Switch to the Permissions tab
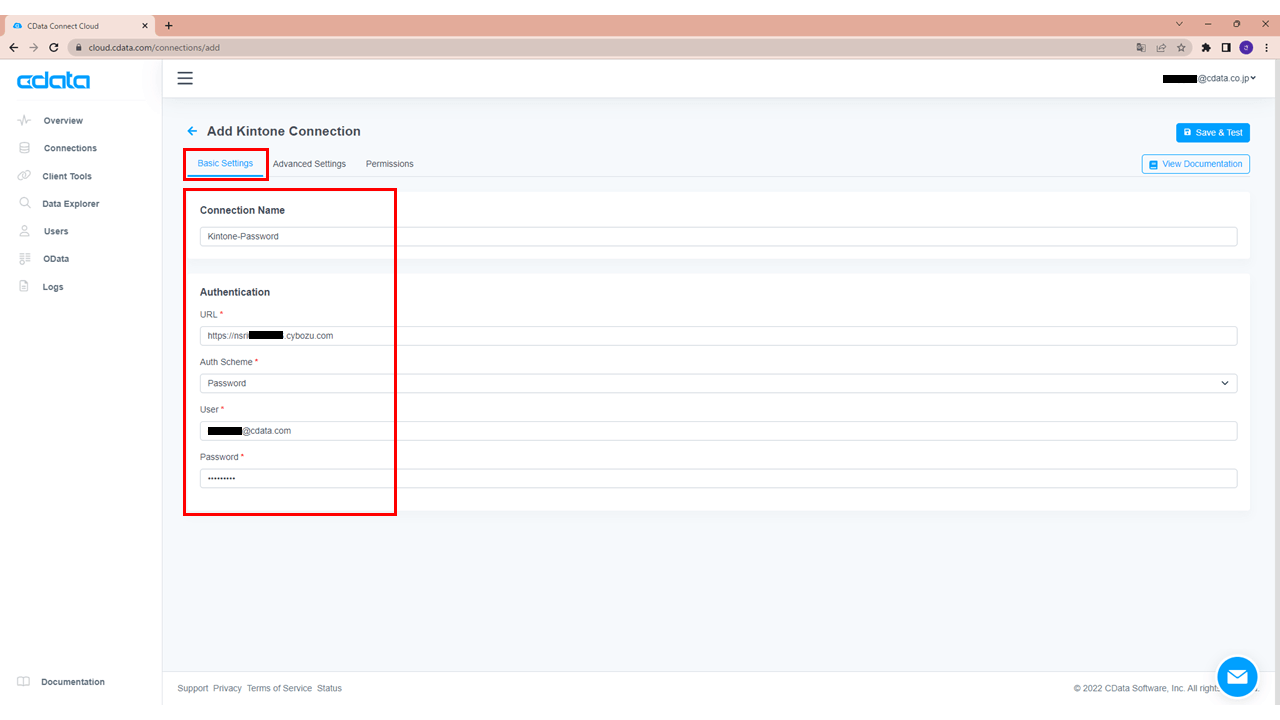1280x720 pixels. click(x=390, y=164)
